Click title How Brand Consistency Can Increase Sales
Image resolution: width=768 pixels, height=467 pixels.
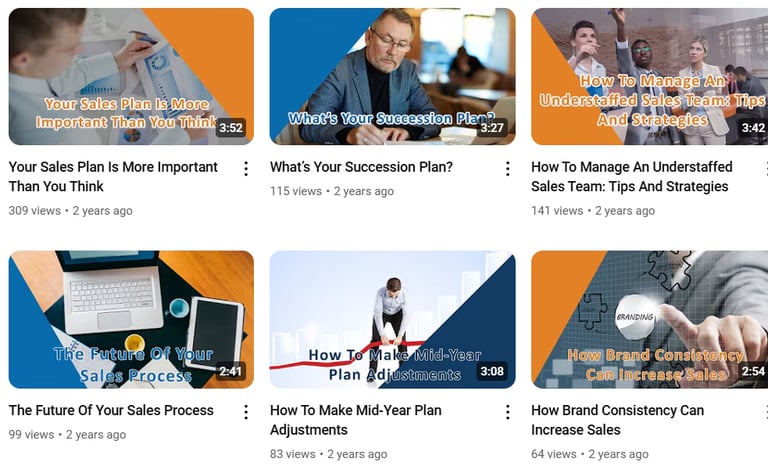618,419
